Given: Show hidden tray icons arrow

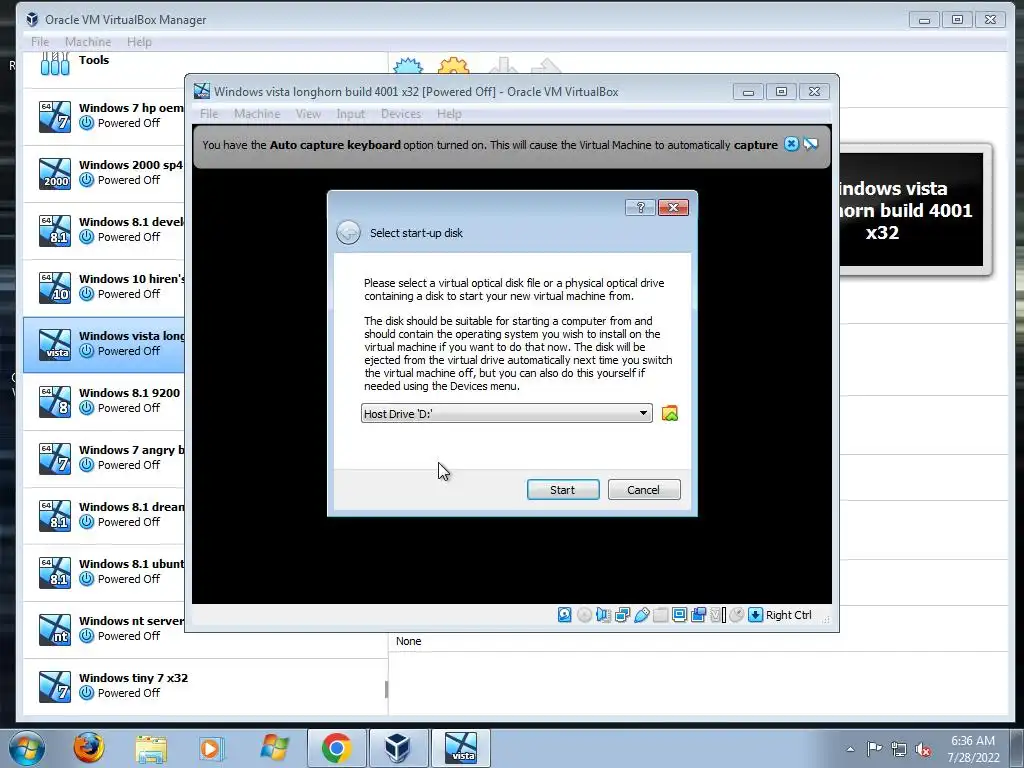Looking at the screenshot, I should [x=850, y=749].
